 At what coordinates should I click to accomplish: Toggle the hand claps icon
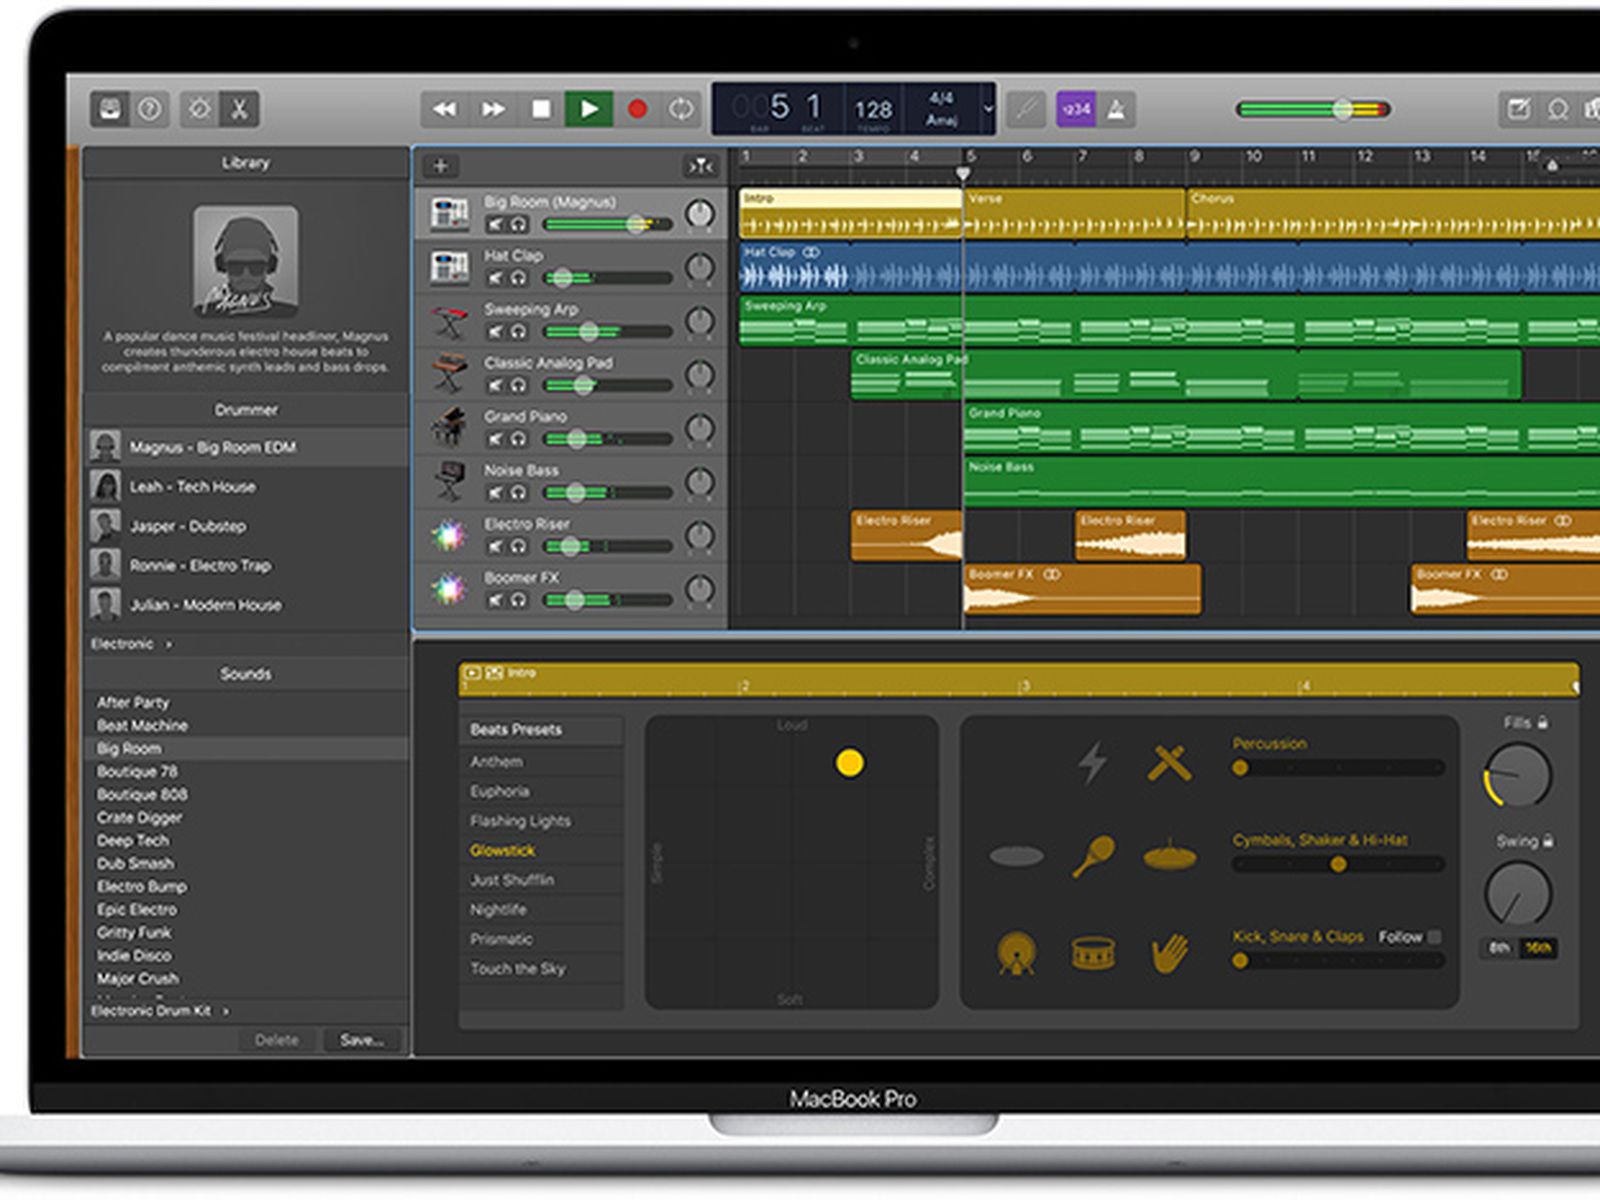(x=1169, y=953)
